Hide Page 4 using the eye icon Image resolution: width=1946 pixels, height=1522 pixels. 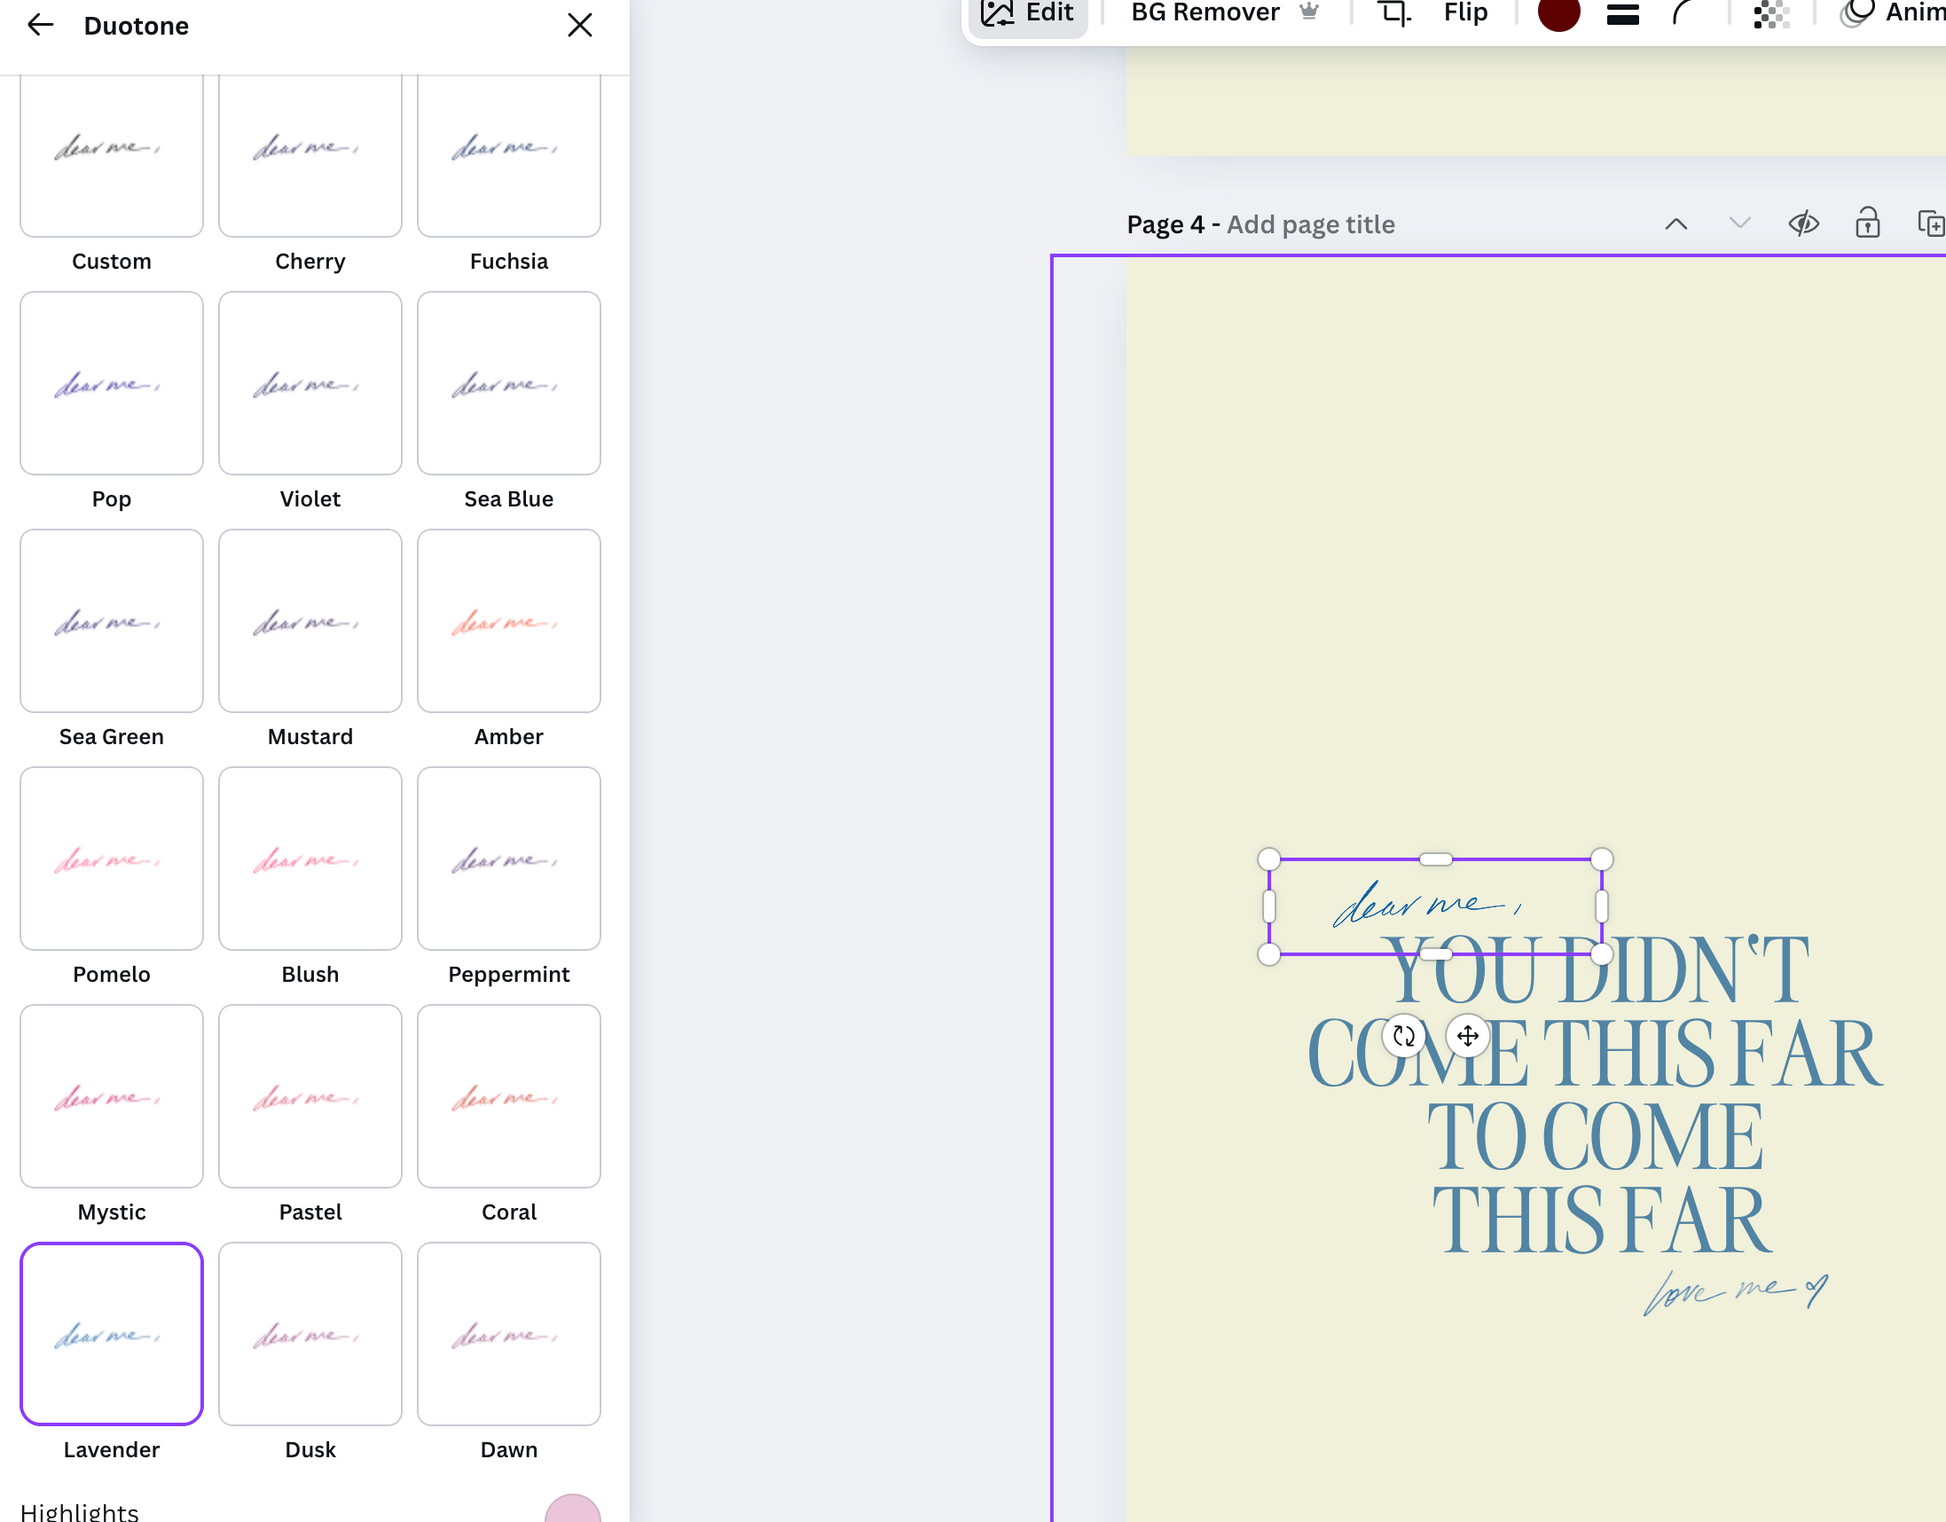1803,224
